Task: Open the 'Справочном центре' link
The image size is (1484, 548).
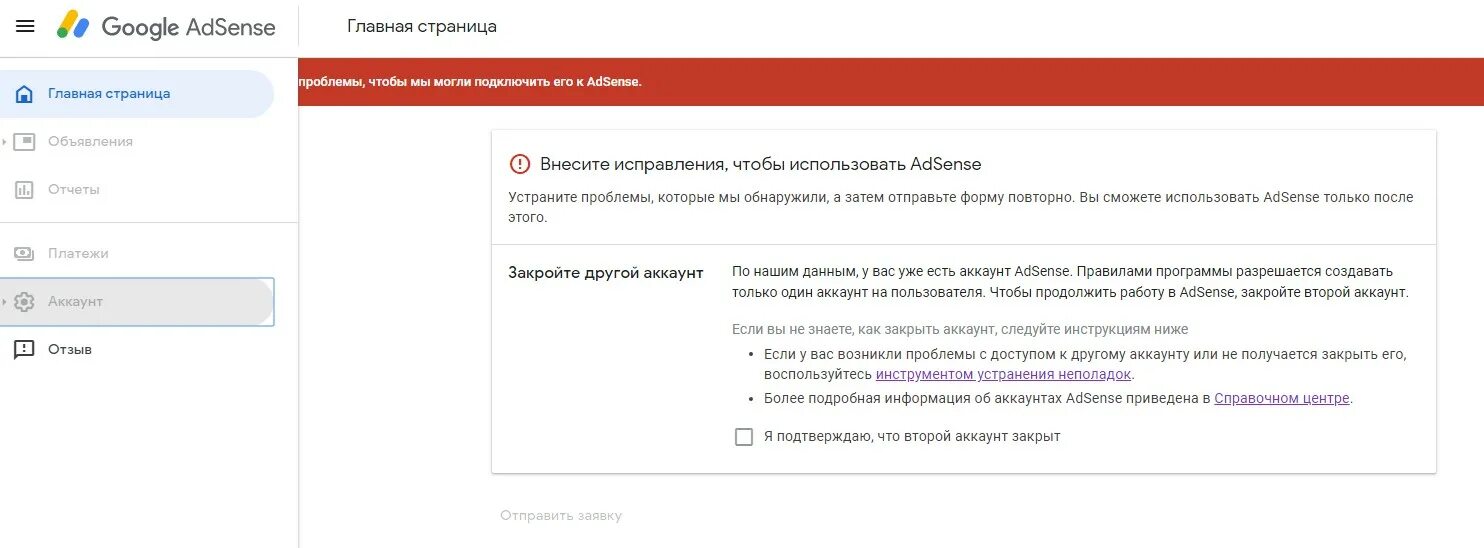Action: (1282, 399)
